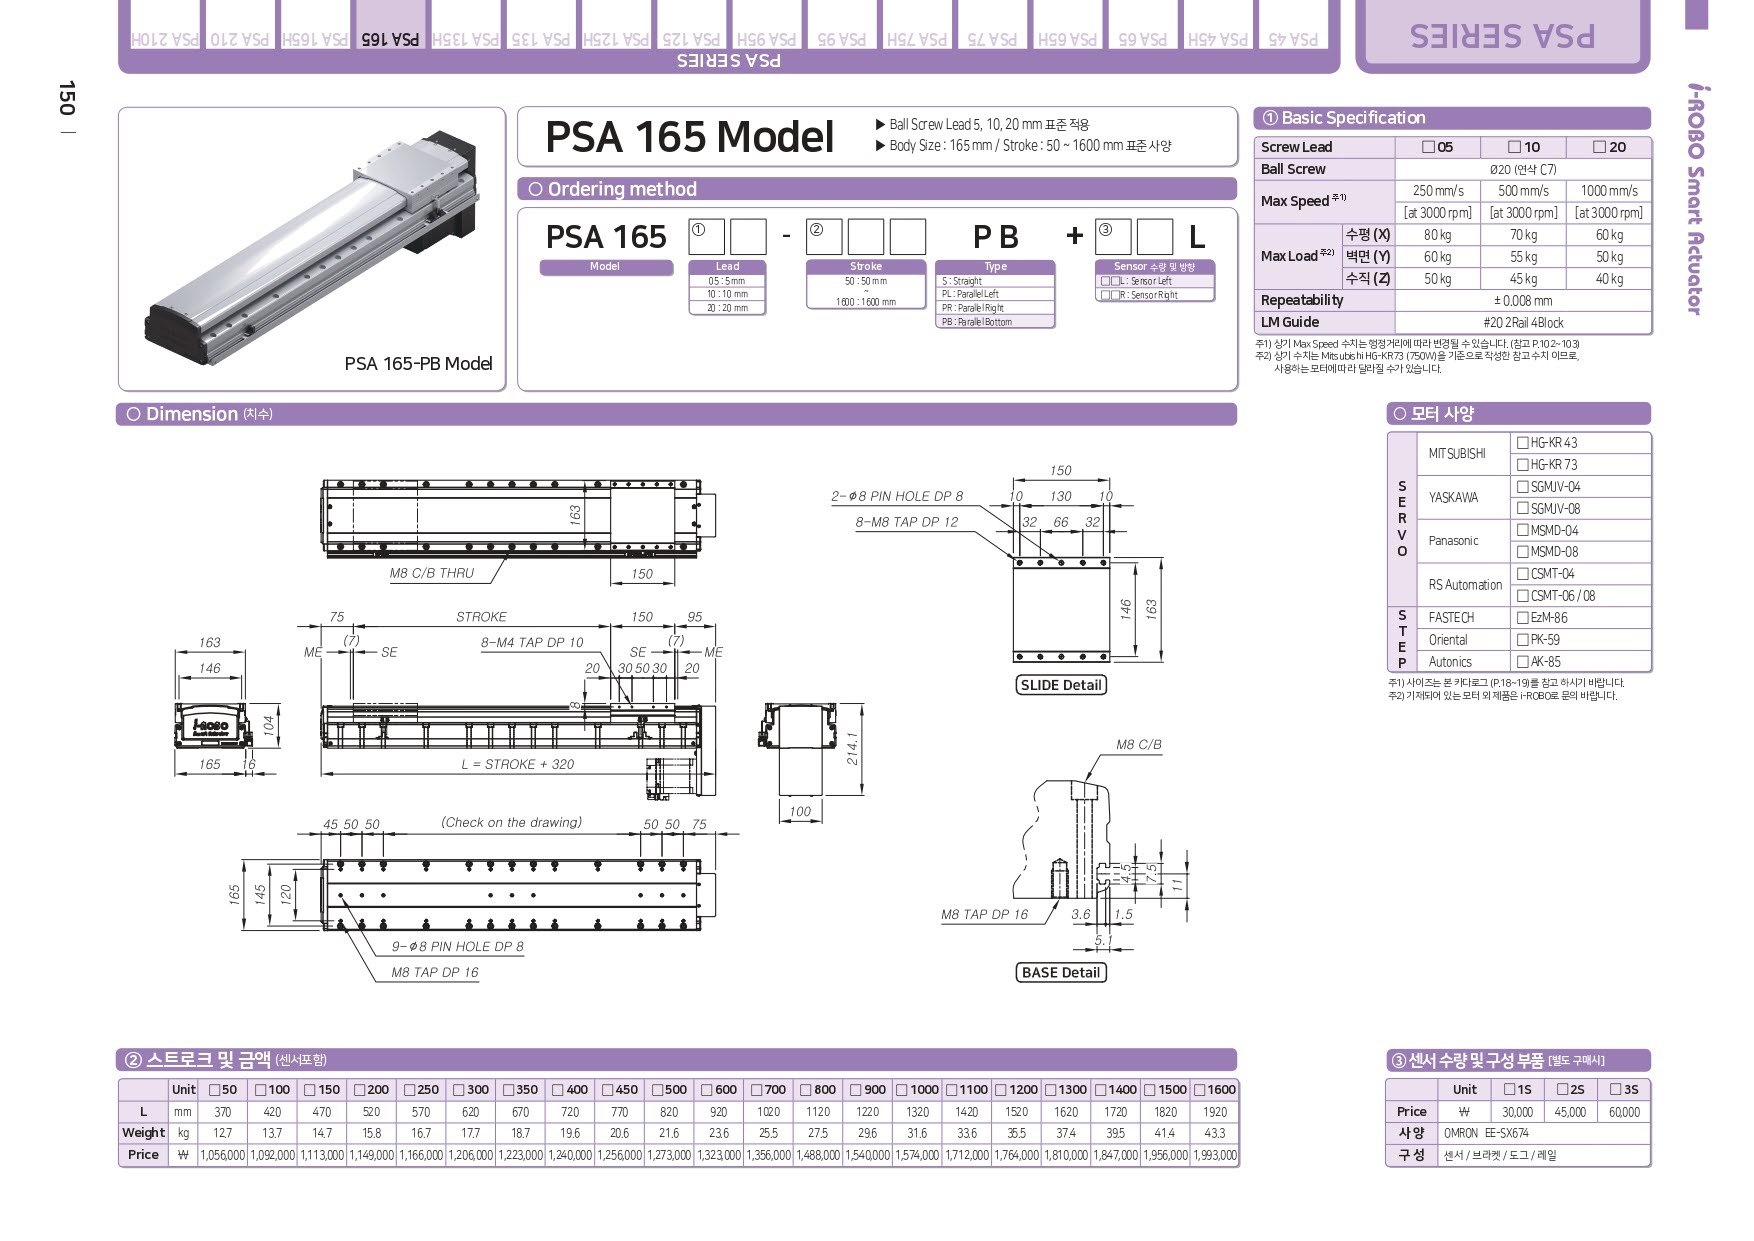Select the S : Straight type row
The height and width of the screenshot is (1241, 1754).
coord(995,281)
